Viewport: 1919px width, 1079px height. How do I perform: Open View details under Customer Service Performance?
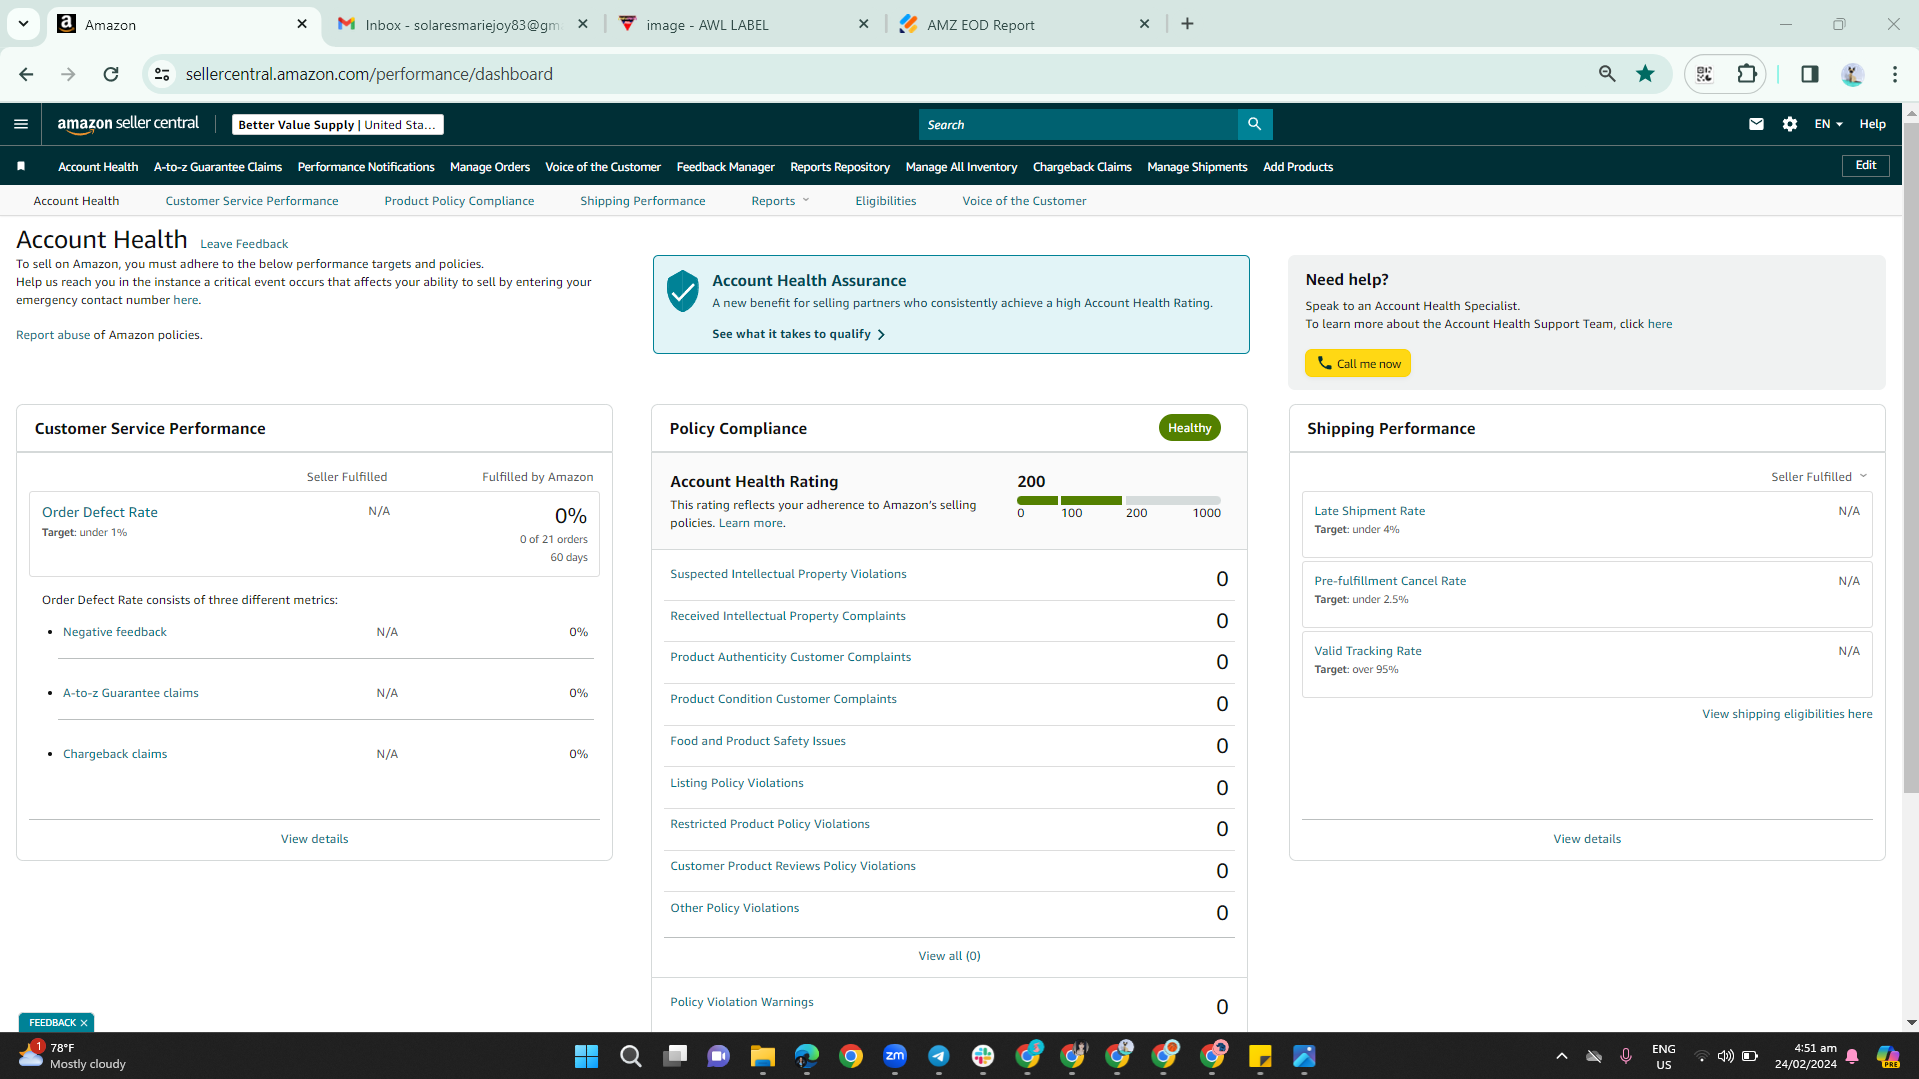click(314, 839)
